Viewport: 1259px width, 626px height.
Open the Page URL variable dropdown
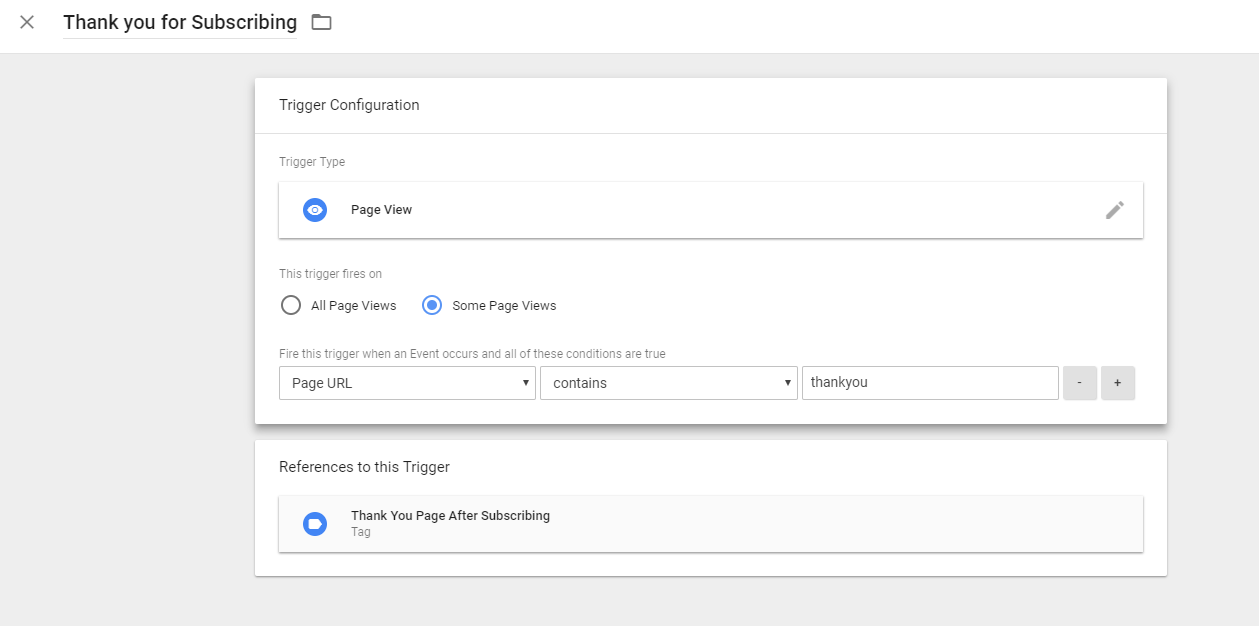coord(407,383)
